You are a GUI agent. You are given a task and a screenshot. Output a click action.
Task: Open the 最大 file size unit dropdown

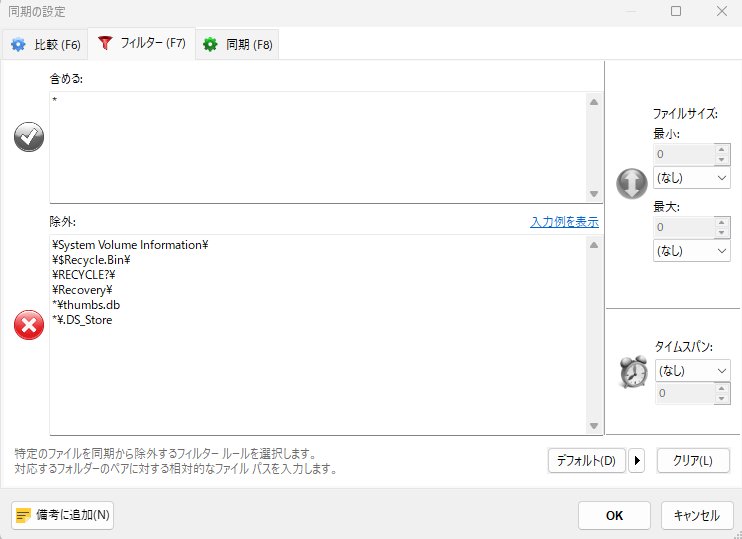pos(692,251)
